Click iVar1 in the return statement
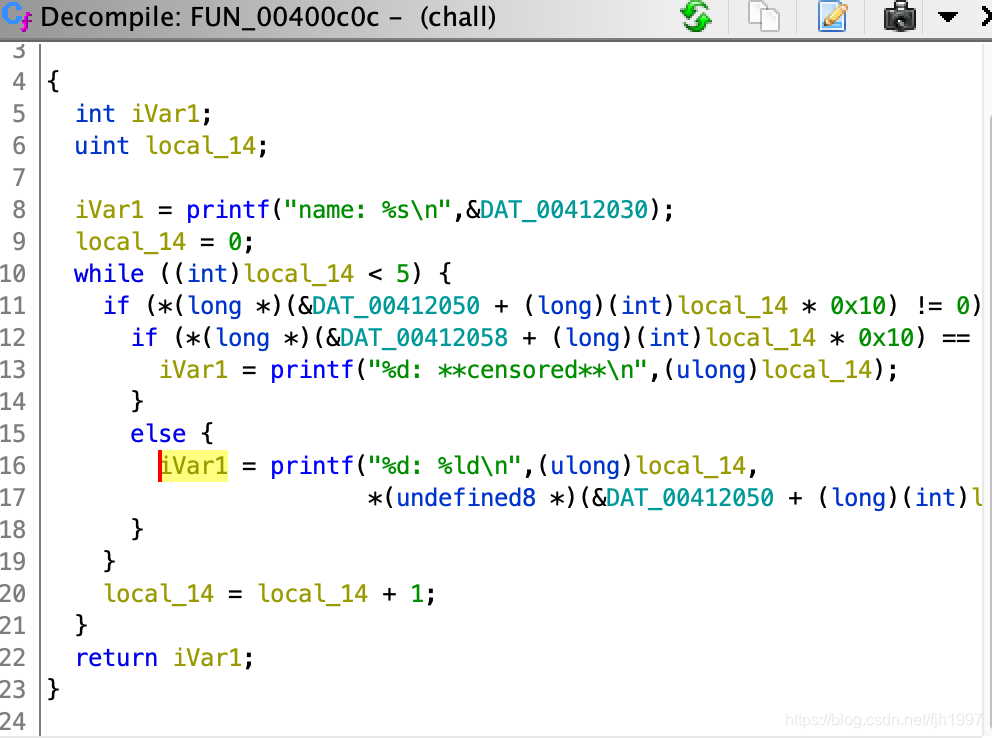The image size is (992, 738). (x=208, y=658)
